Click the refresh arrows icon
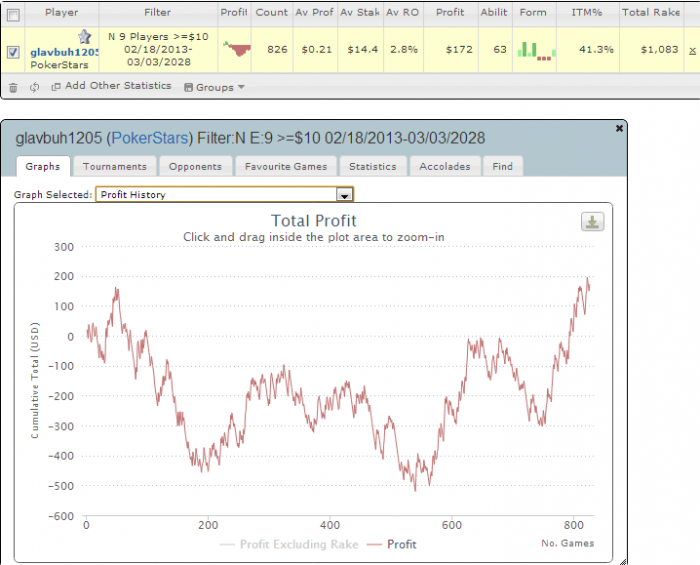 coord(34,87)
